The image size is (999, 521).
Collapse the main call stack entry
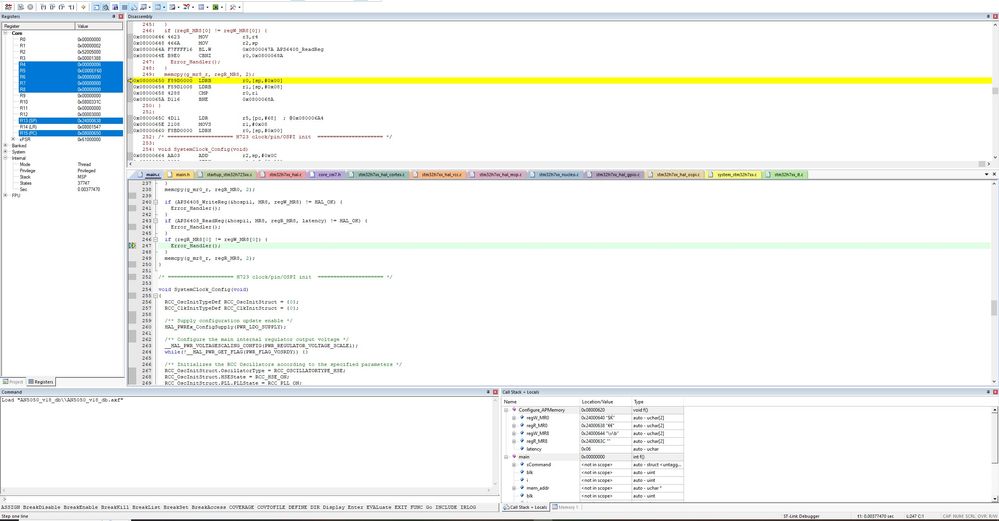507,457
